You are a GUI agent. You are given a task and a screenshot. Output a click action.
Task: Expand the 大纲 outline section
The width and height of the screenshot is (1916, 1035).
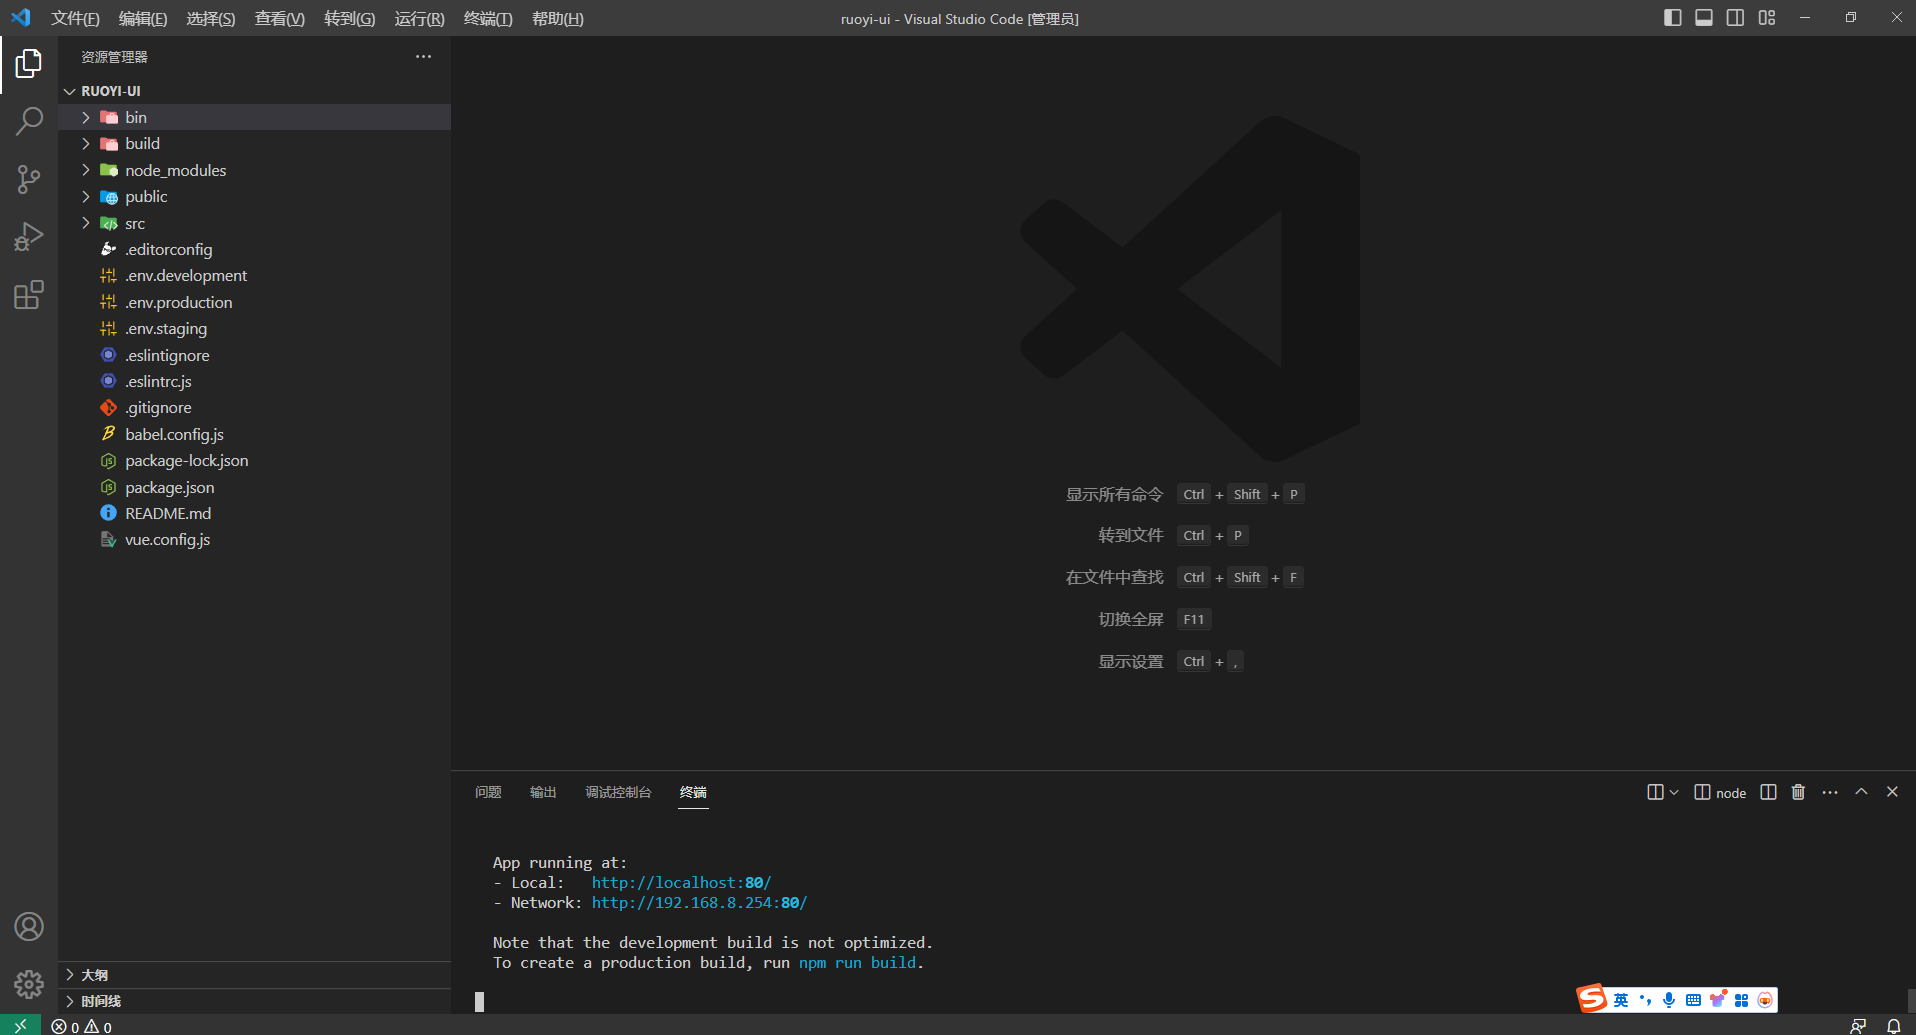pyautogui.click(x=255, y=975)
